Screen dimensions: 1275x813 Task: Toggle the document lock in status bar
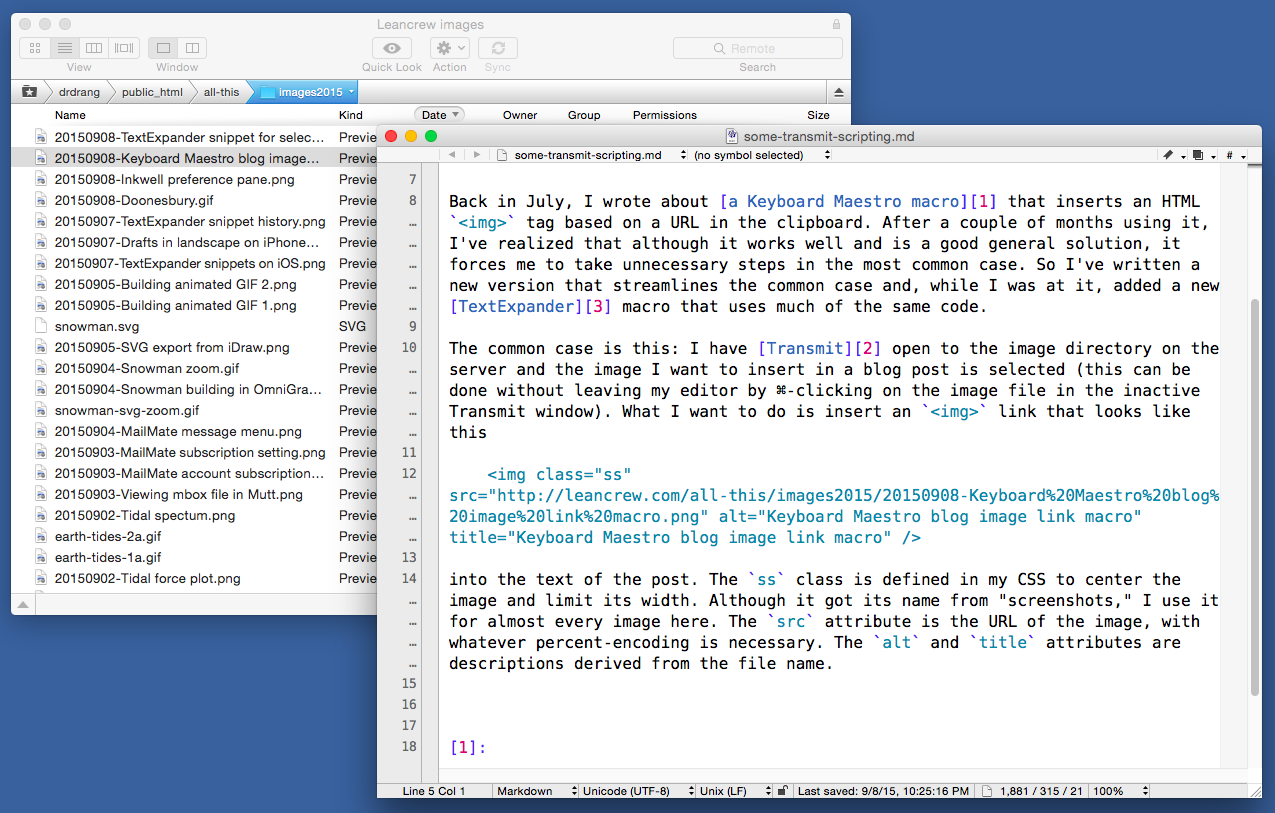click(782, 791)
